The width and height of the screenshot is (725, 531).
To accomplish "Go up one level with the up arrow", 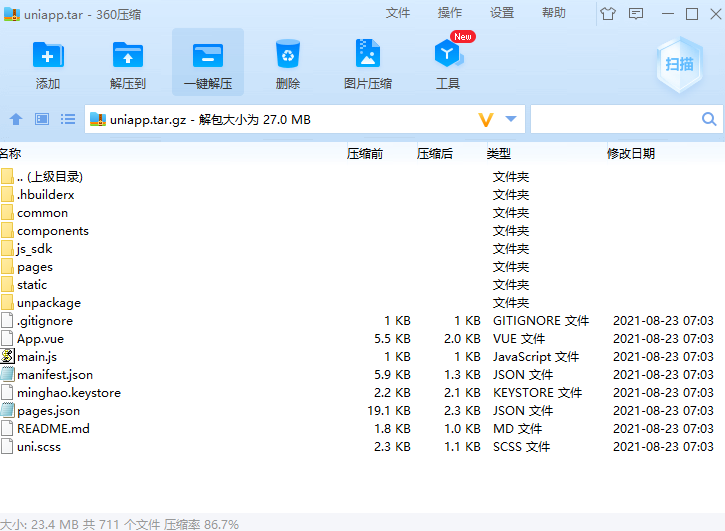I will click(x=16, y=119).
